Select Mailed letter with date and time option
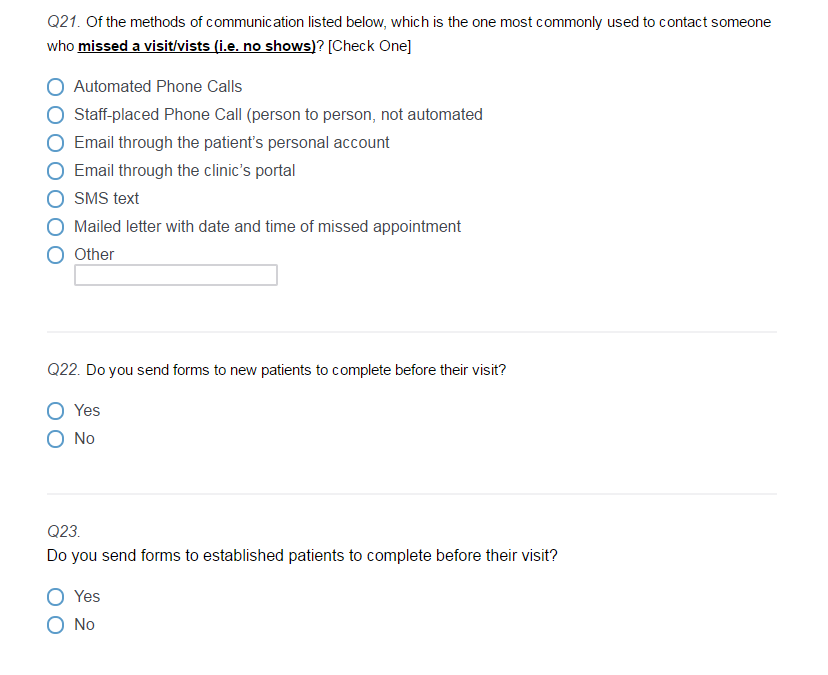The image size is (828, 675). coord(56,227)
